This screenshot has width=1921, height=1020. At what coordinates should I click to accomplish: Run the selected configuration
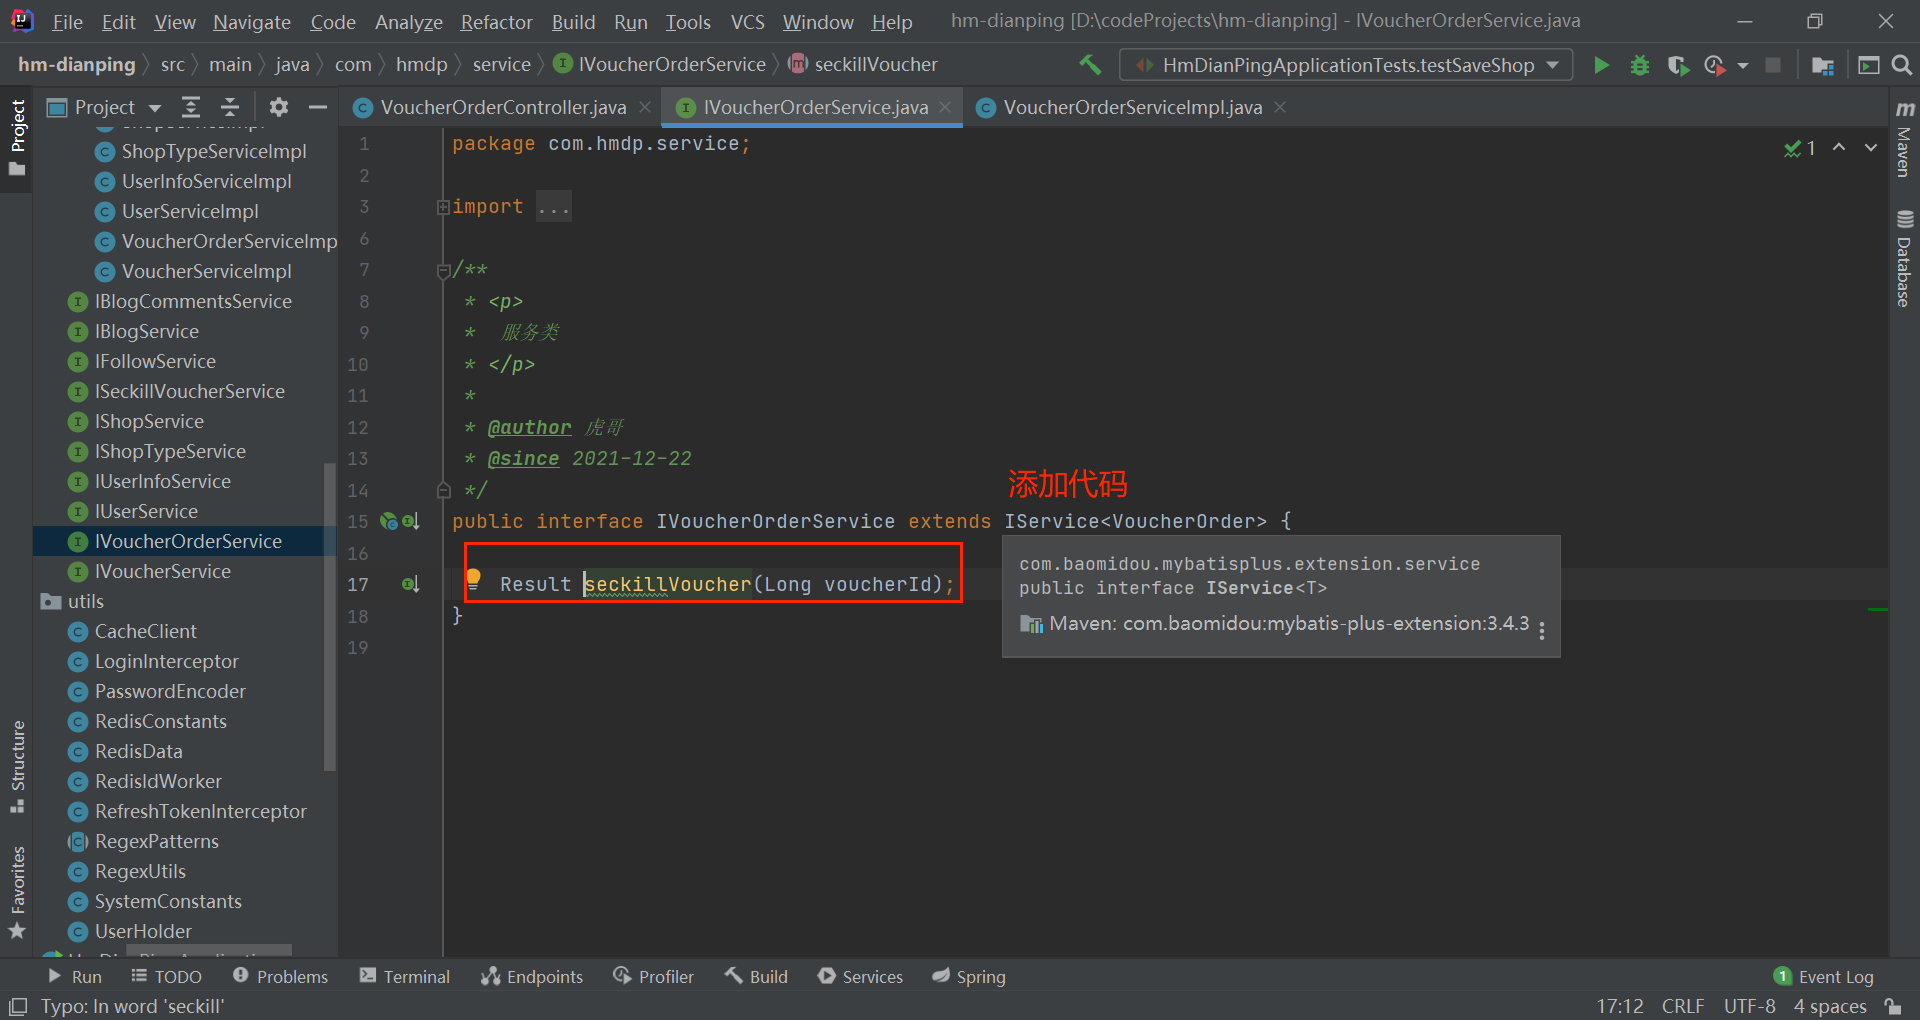1601,65
